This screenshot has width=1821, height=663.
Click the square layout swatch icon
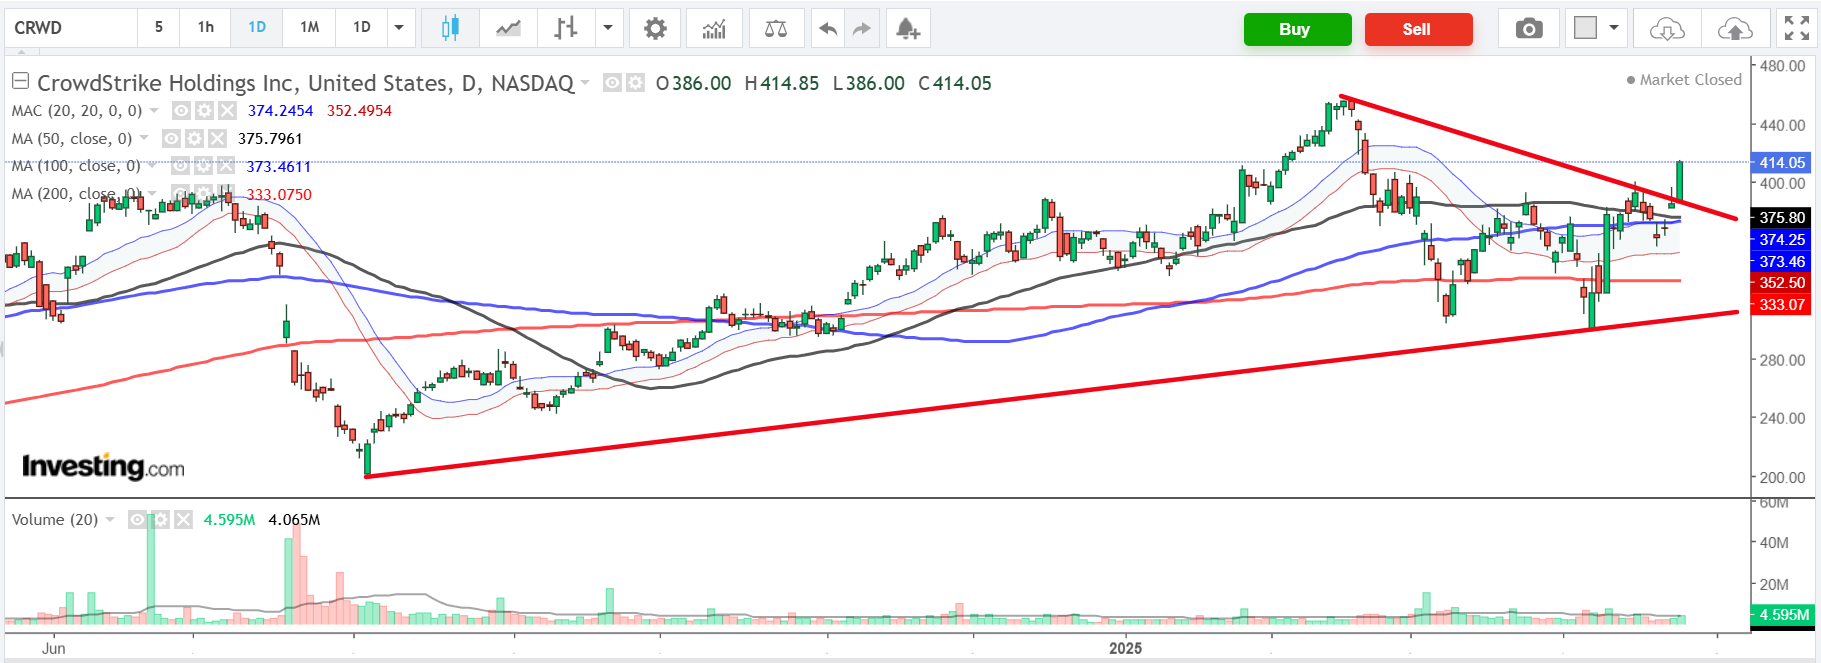coord(1586,28)
